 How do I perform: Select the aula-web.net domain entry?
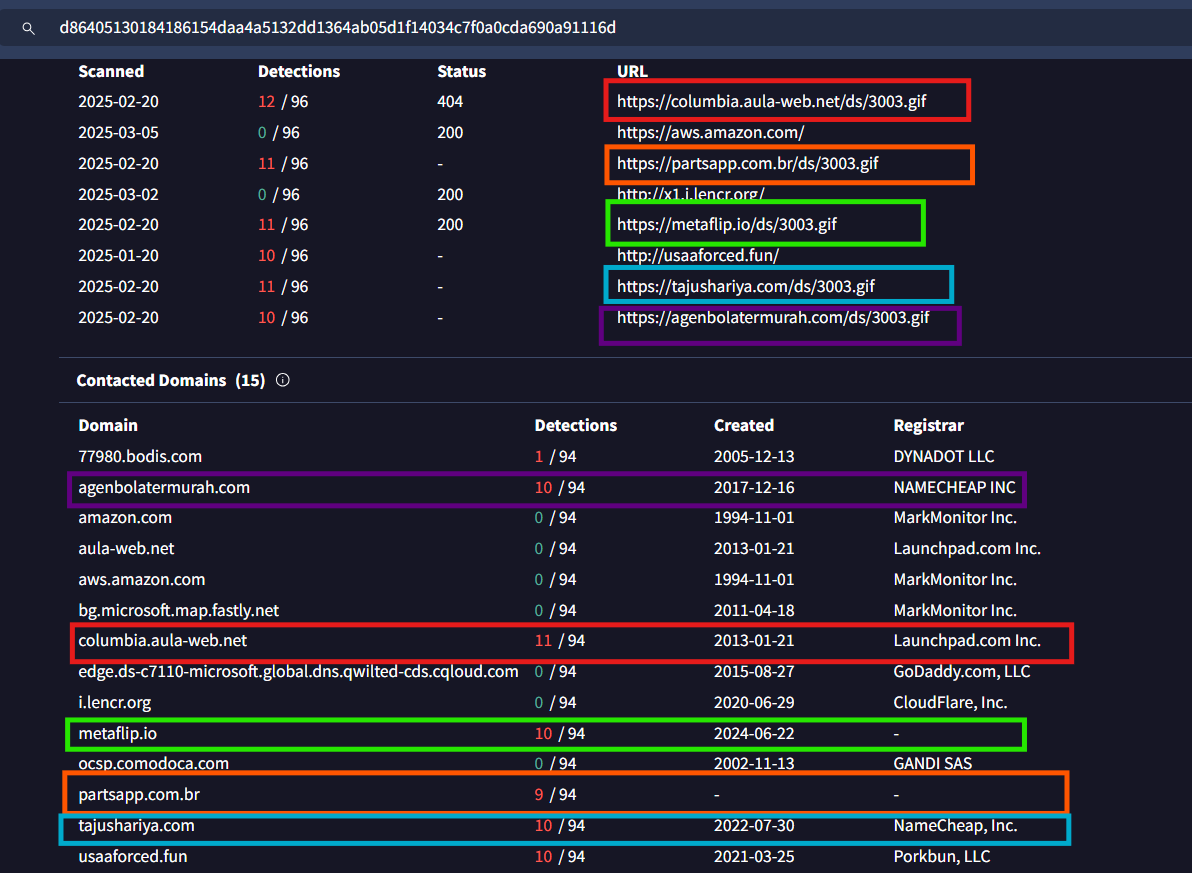click(126, 548)
